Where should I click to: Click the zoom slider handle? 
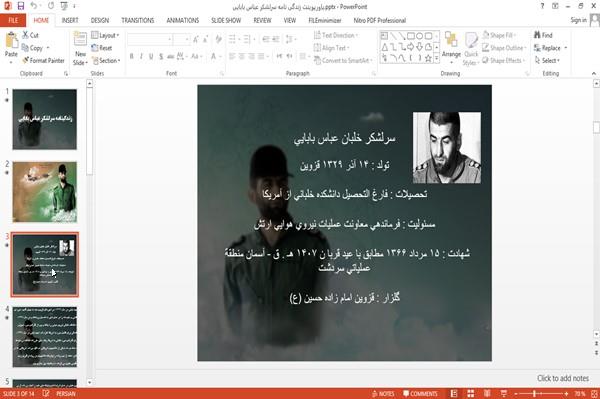[x=534, y=394]
